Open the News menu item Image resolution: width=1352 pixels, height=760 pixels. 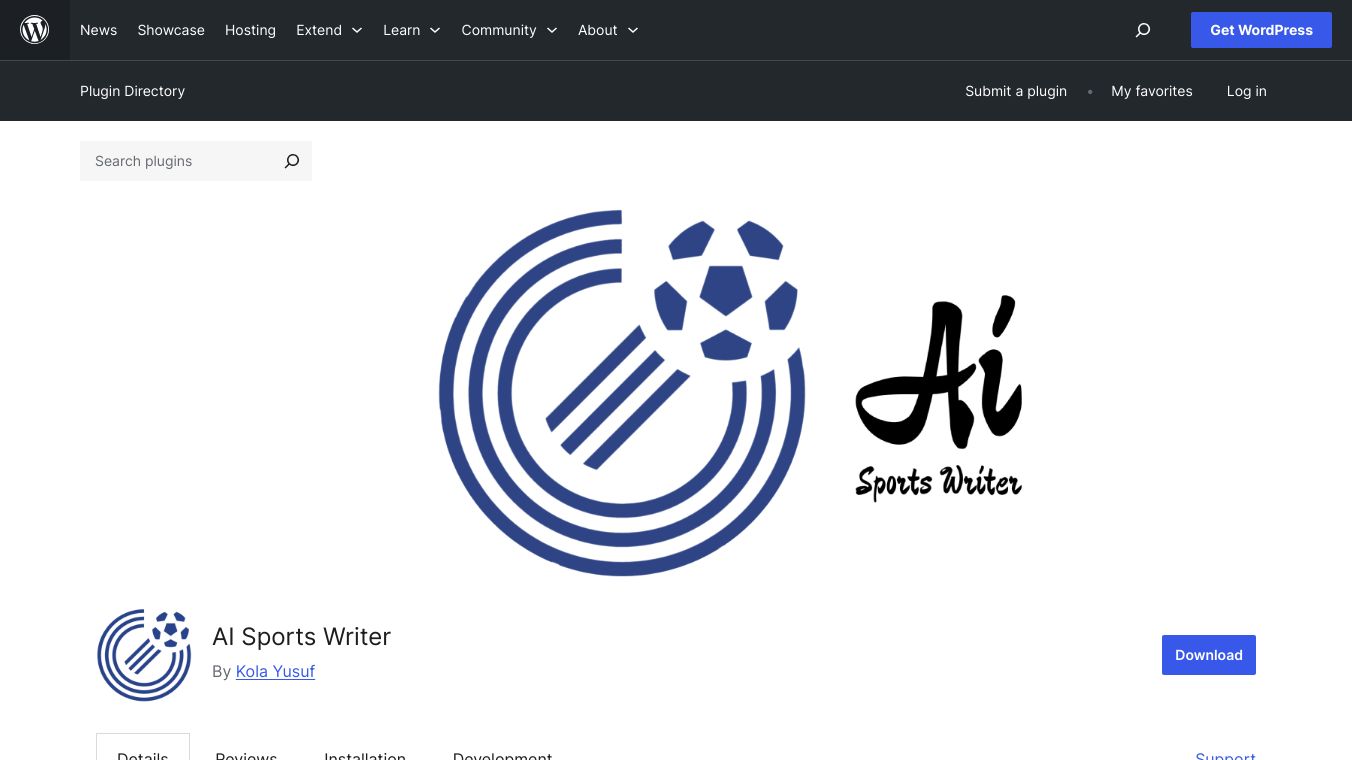pyautogui.click(x=98, y=30)
